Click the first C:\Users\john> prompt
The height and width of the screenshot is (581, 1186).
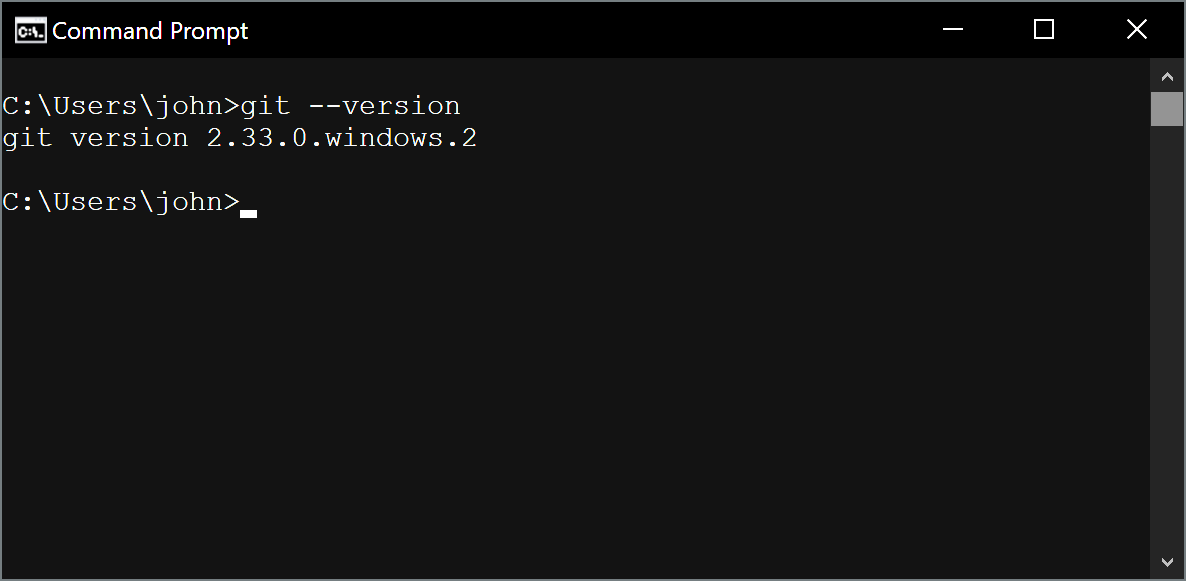[x=121, y=106]
